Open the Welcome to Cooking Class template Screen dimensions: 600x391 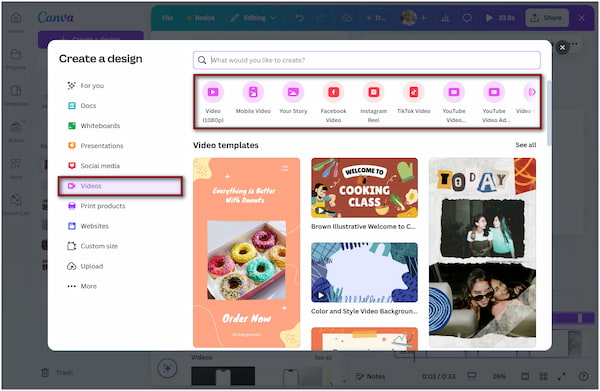364,188
